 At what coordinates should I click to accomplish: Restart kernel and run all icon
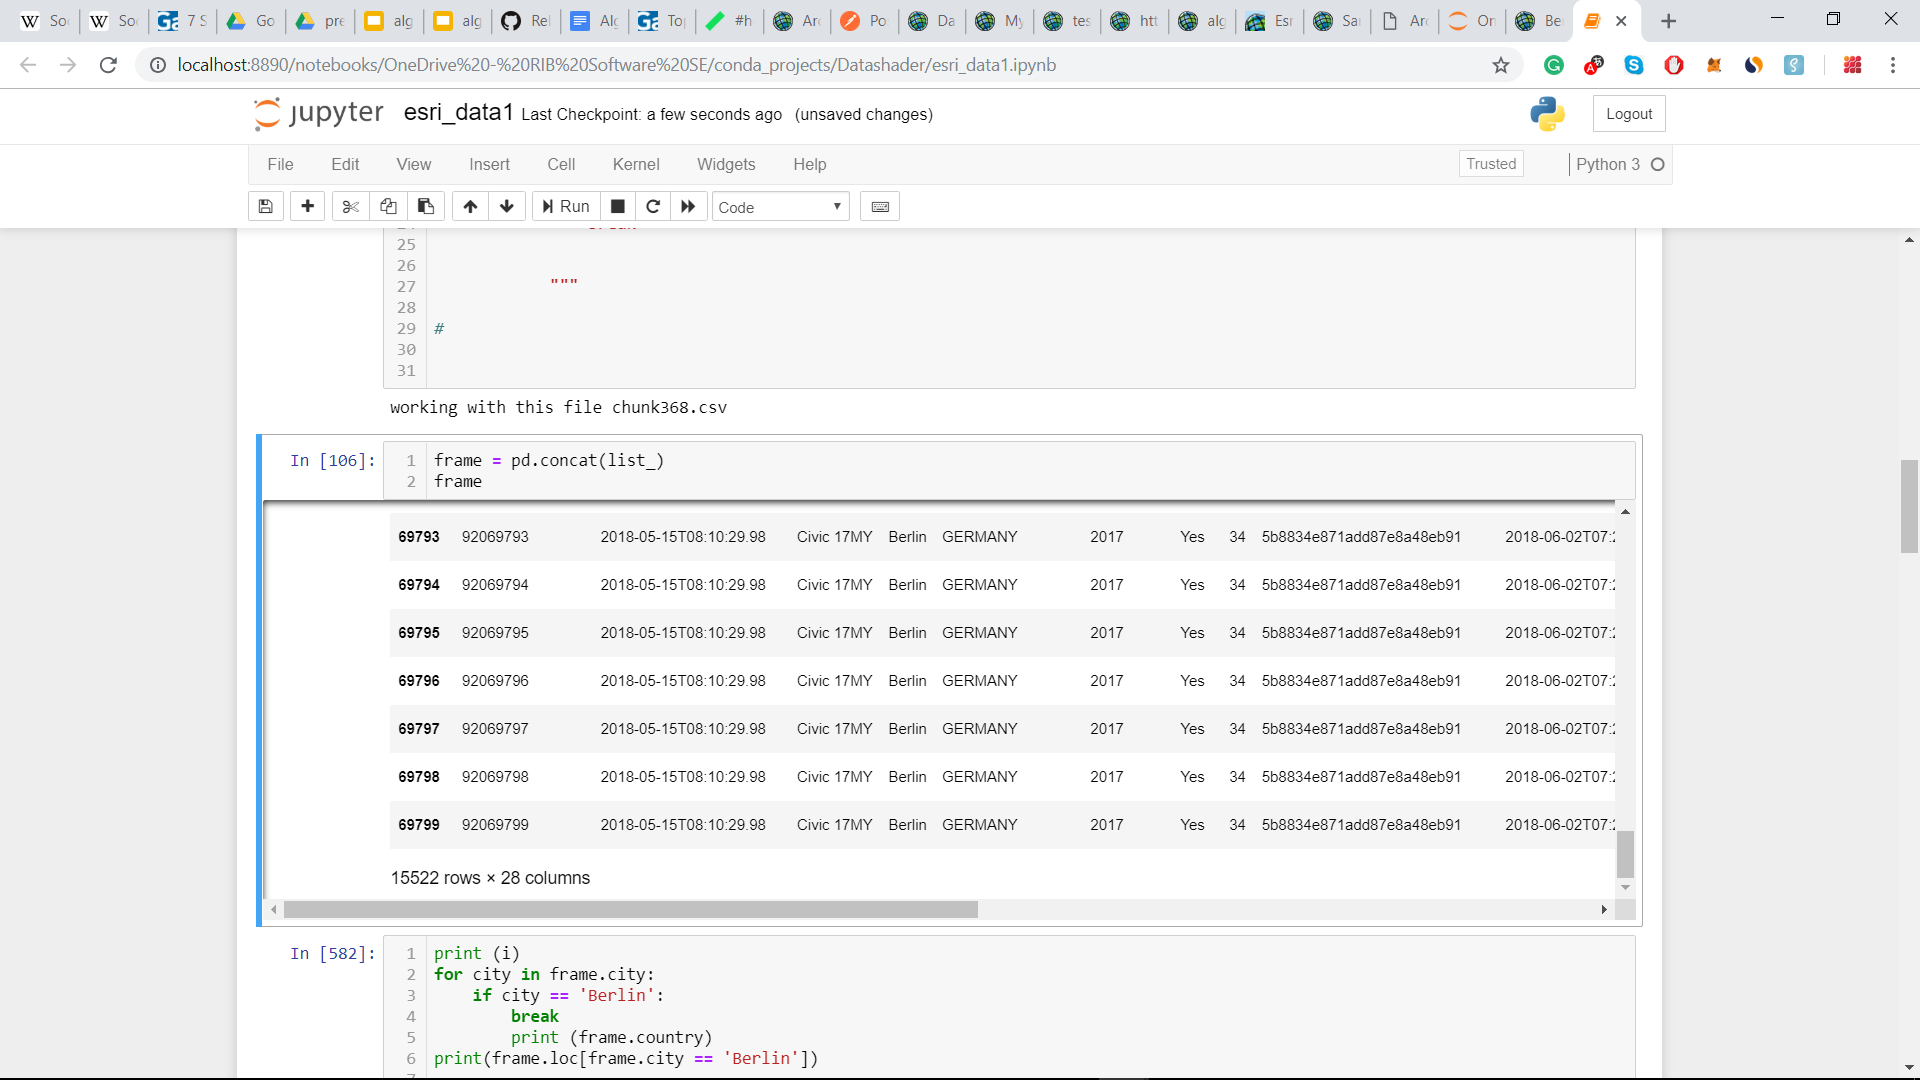(688, 206)
